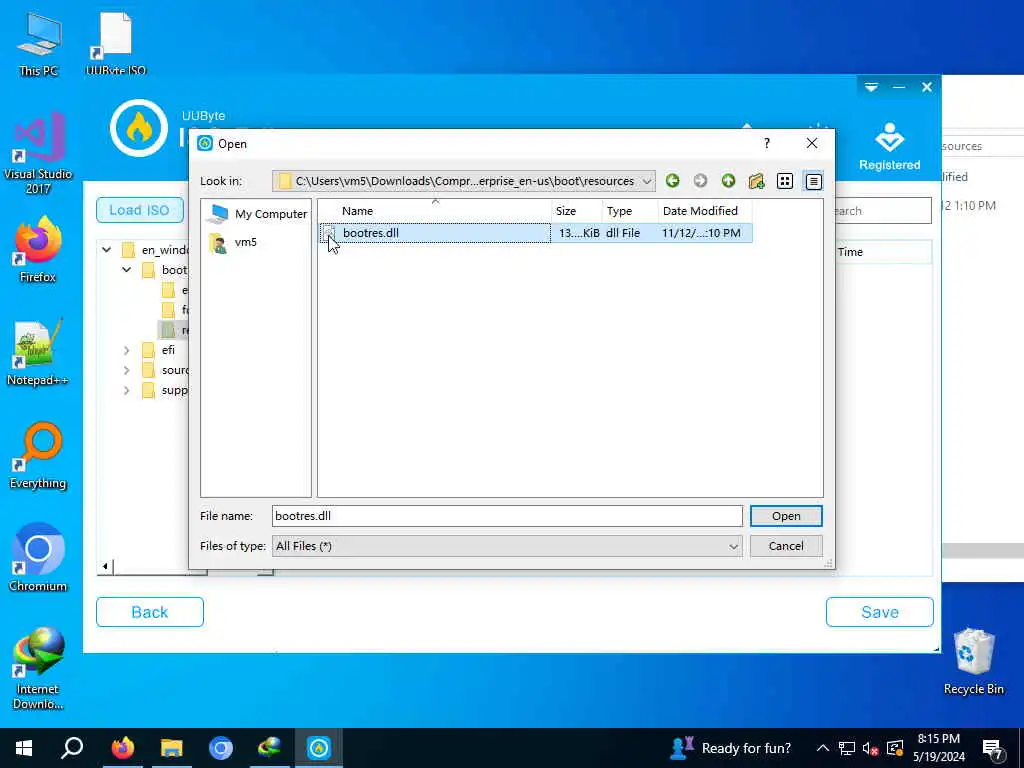Sort files by Type column header

pyautogui.click(x=630, y=211)
